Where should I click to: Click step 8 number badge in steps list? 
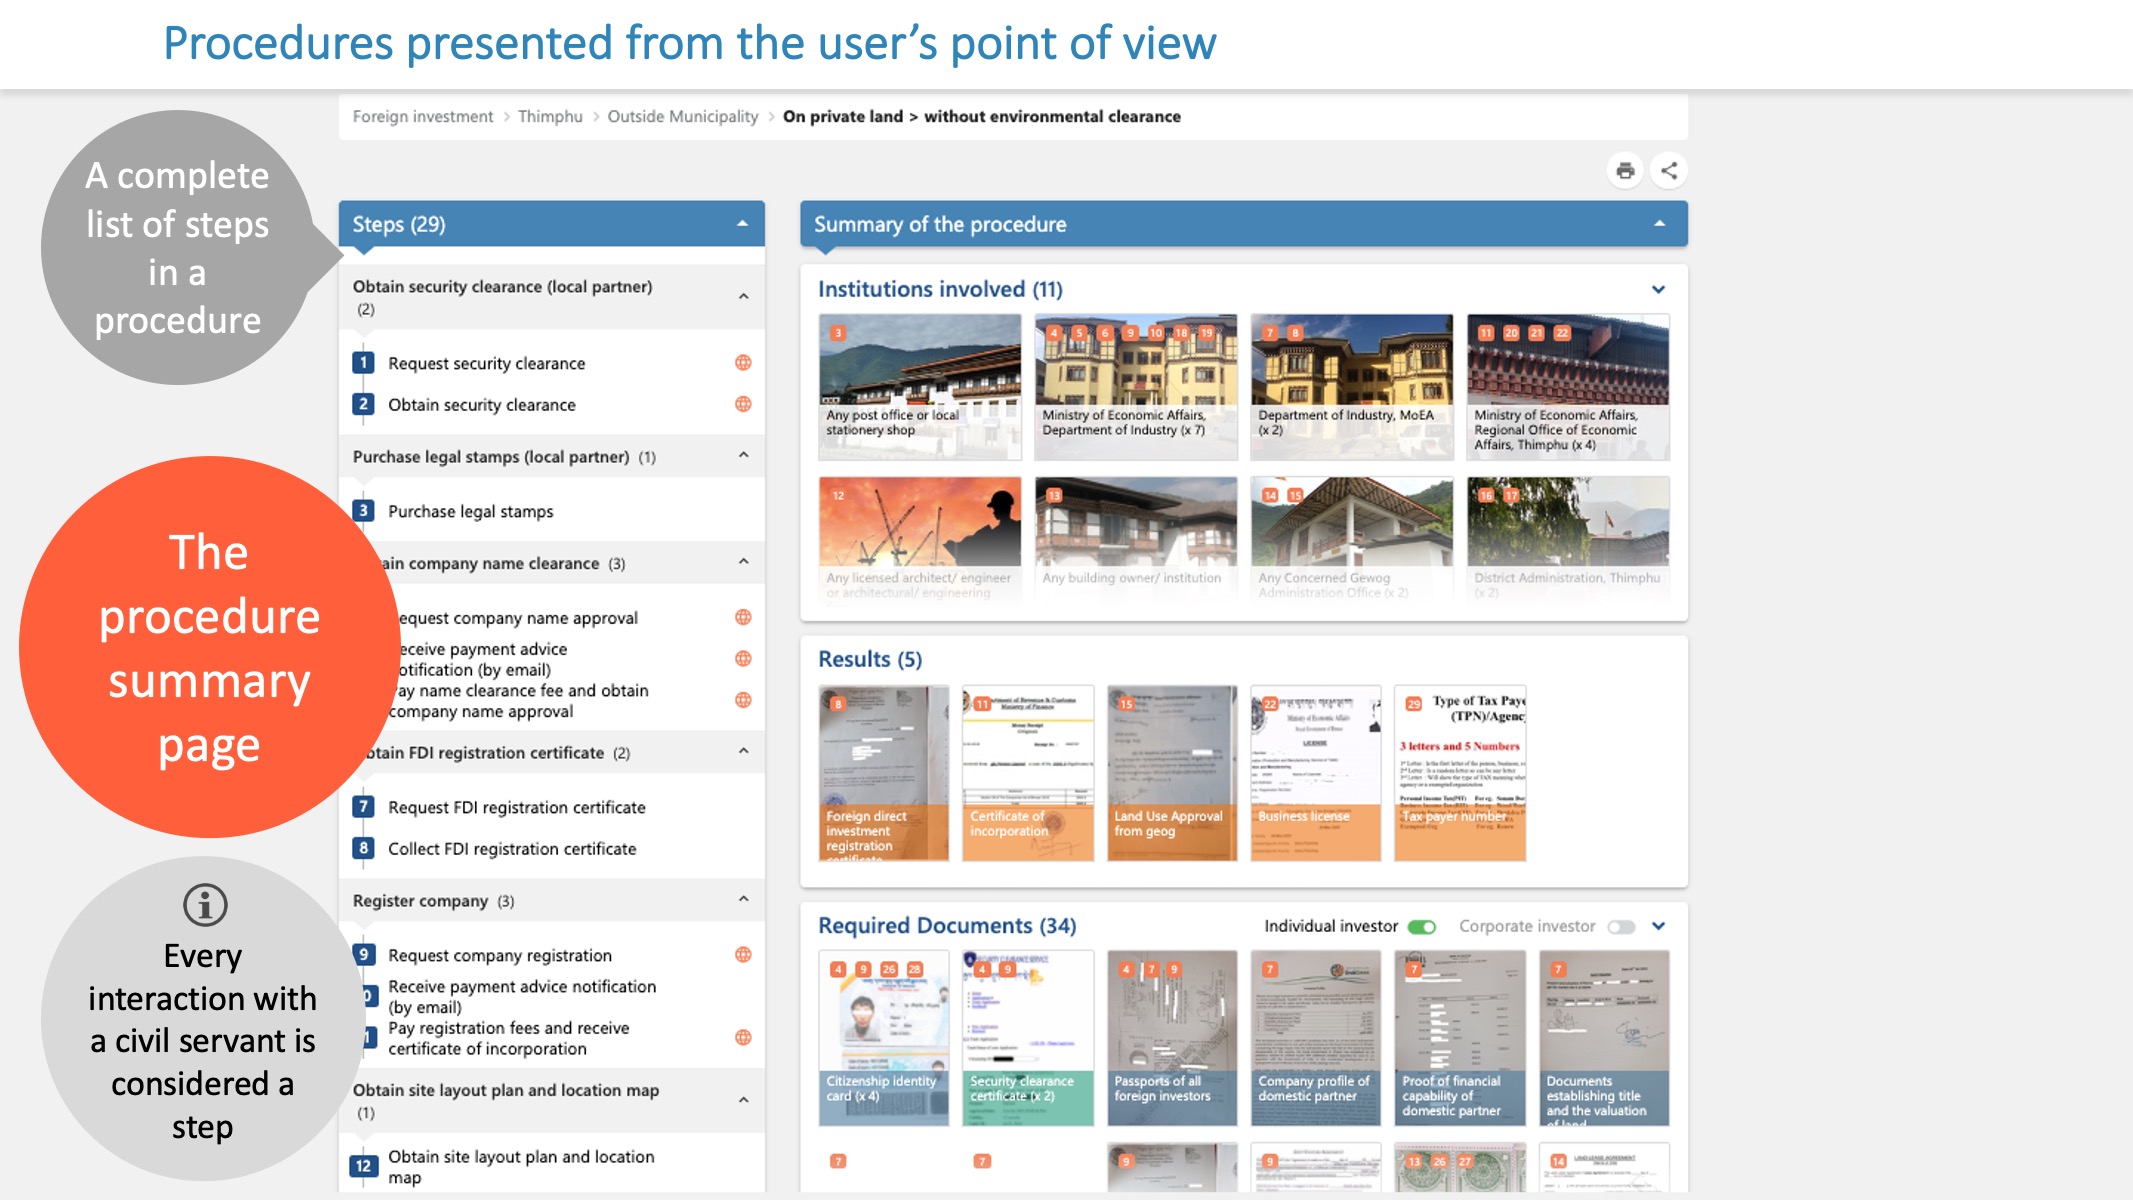coord(364,848)
